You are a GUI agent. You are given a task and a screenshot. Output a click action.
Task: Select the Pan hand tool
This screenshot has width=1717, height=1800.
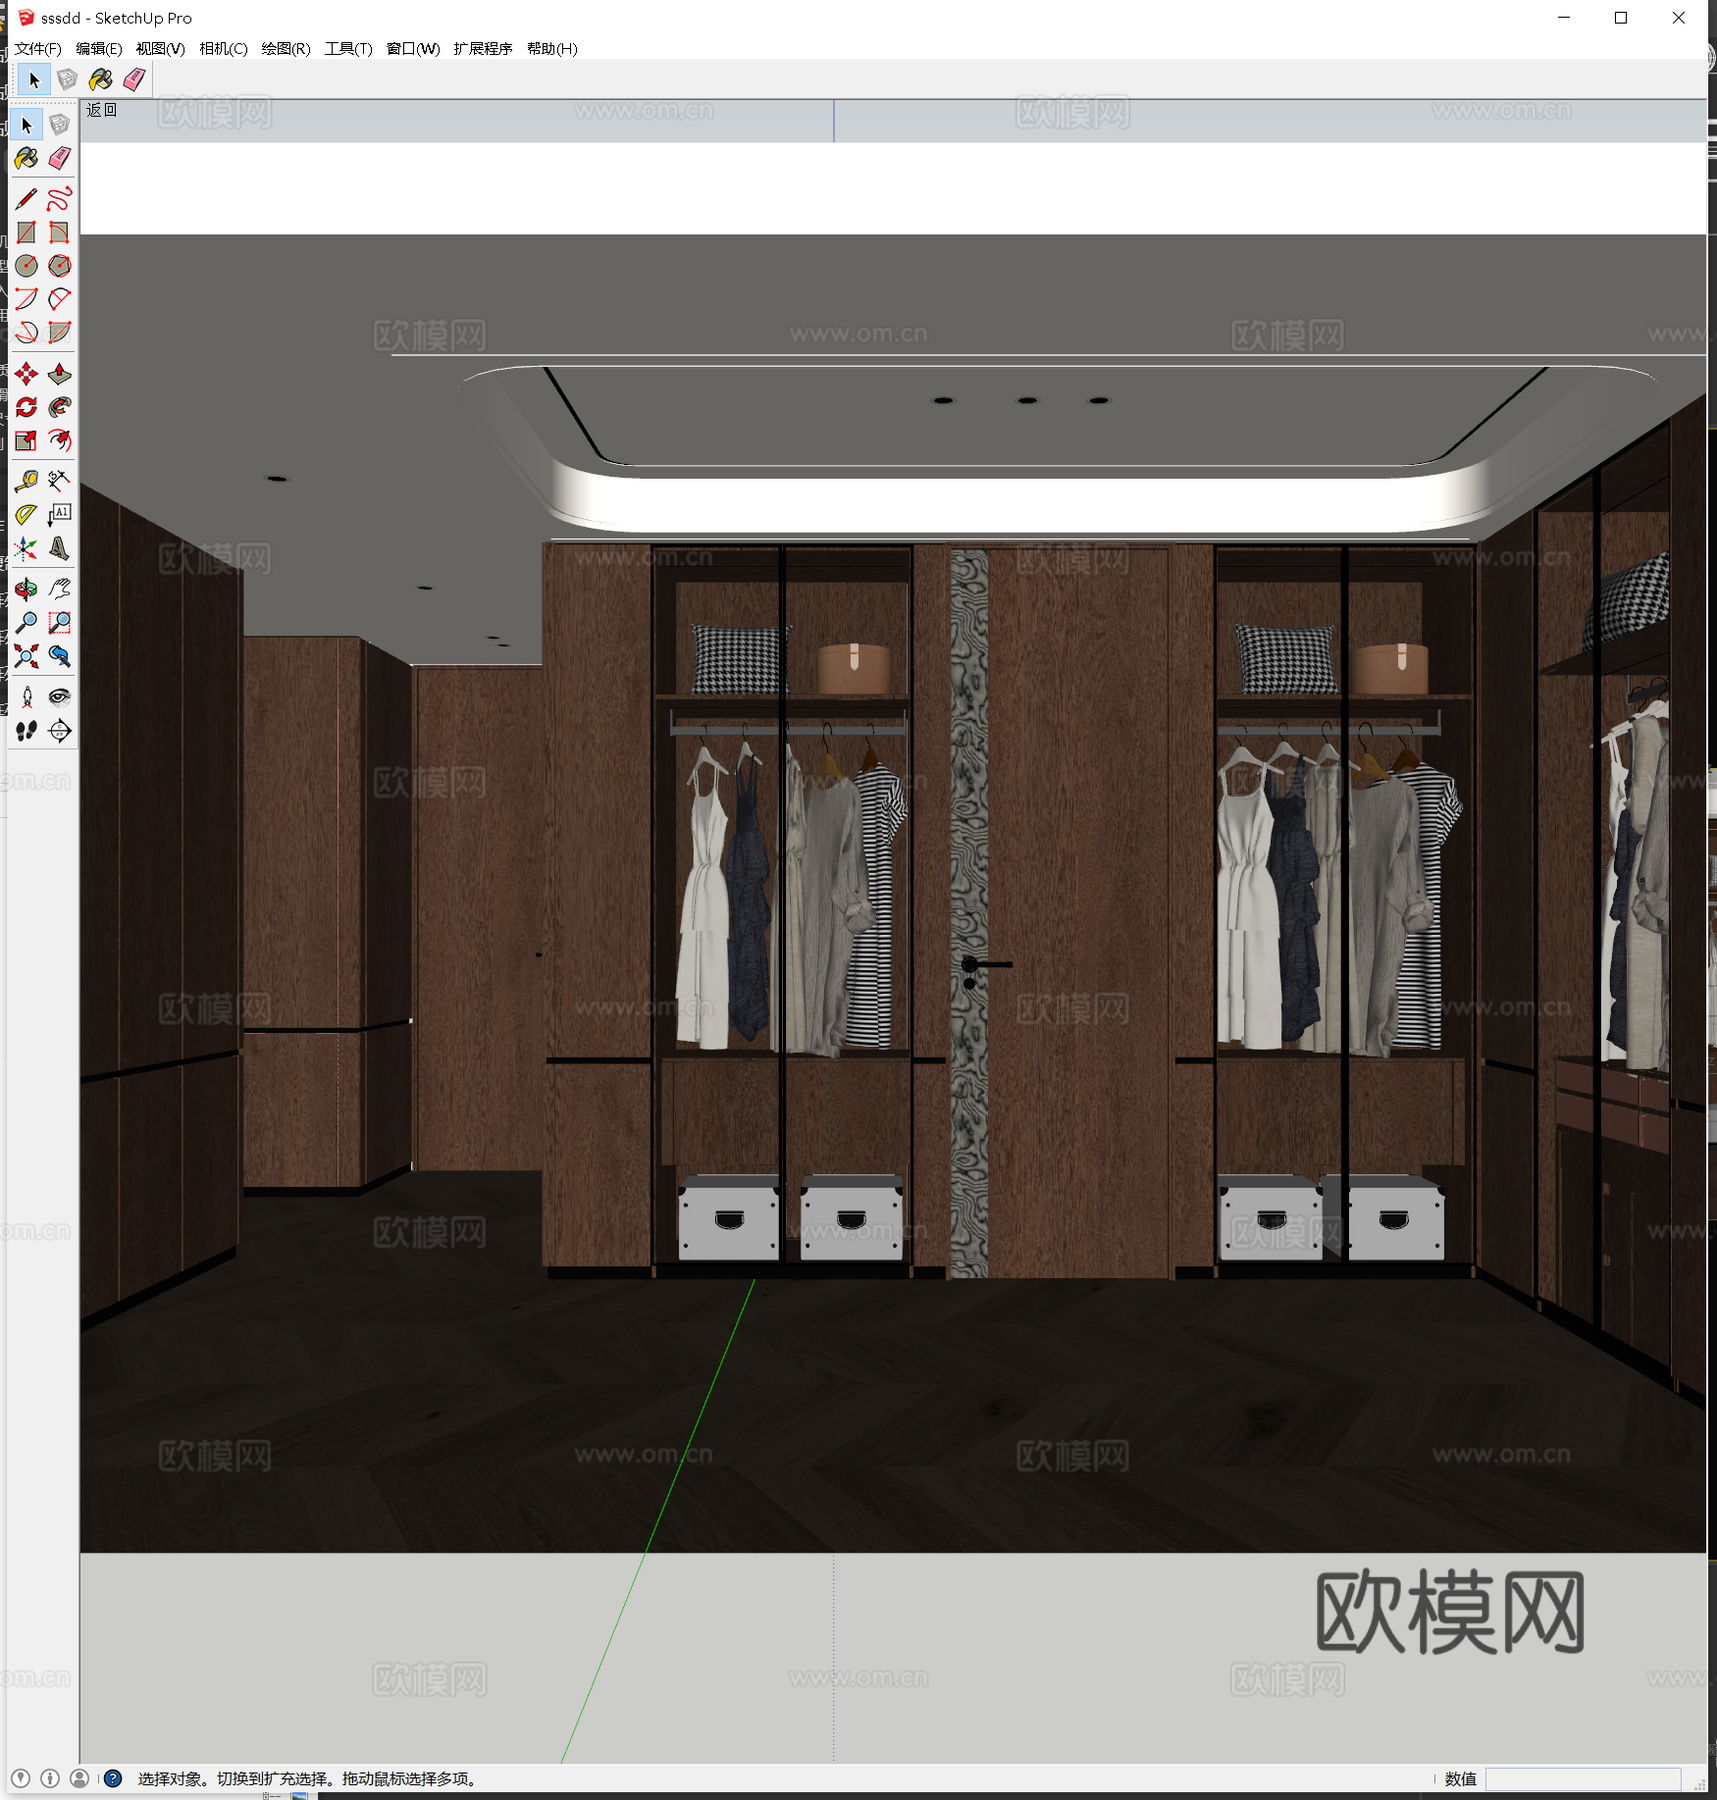(x=60, y=589)
